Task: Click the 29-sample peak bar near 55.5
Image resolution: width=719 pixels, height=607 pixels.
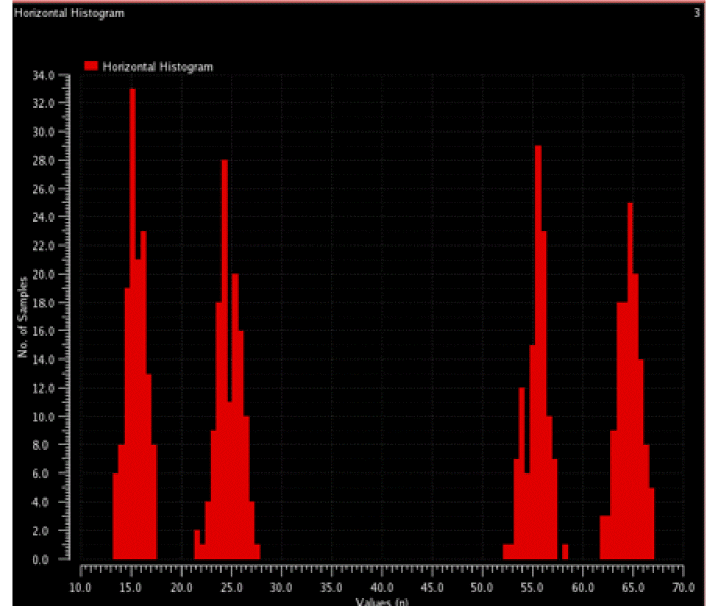Action: [x=538, y=350]
